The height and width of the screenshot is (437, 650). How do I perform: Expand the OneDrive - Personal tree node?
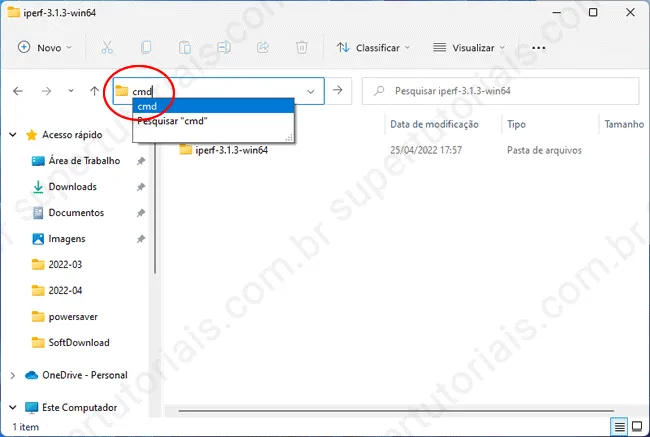click(x=12, y=375)
